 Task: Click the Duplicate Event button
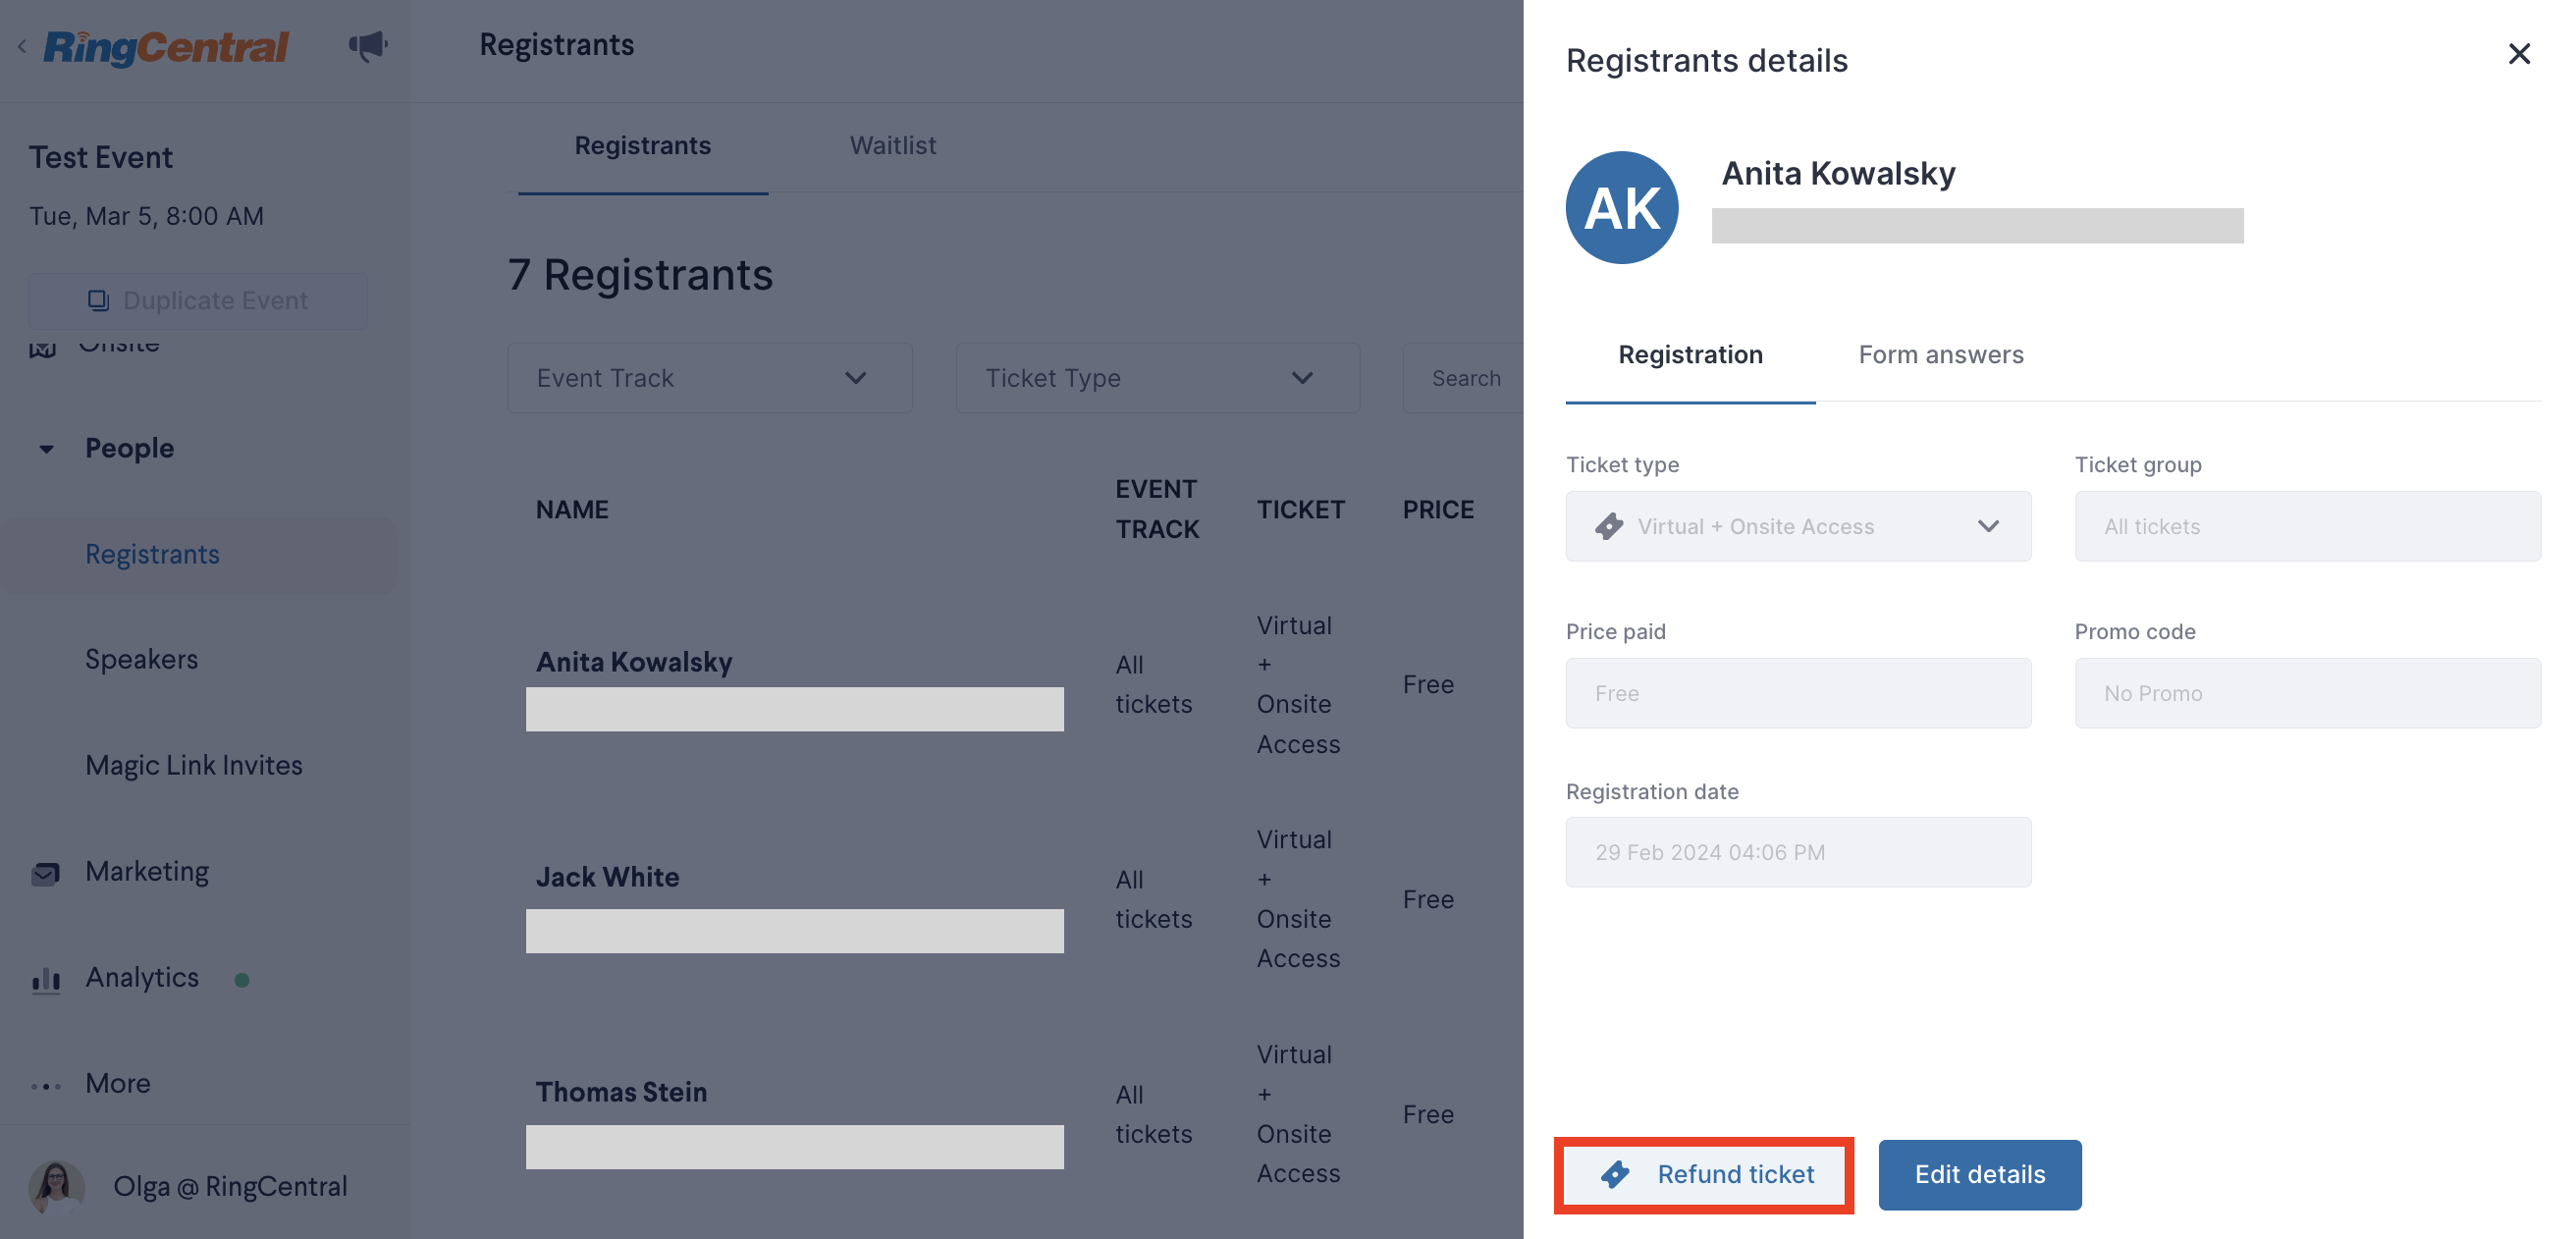[x=198, y=301]
